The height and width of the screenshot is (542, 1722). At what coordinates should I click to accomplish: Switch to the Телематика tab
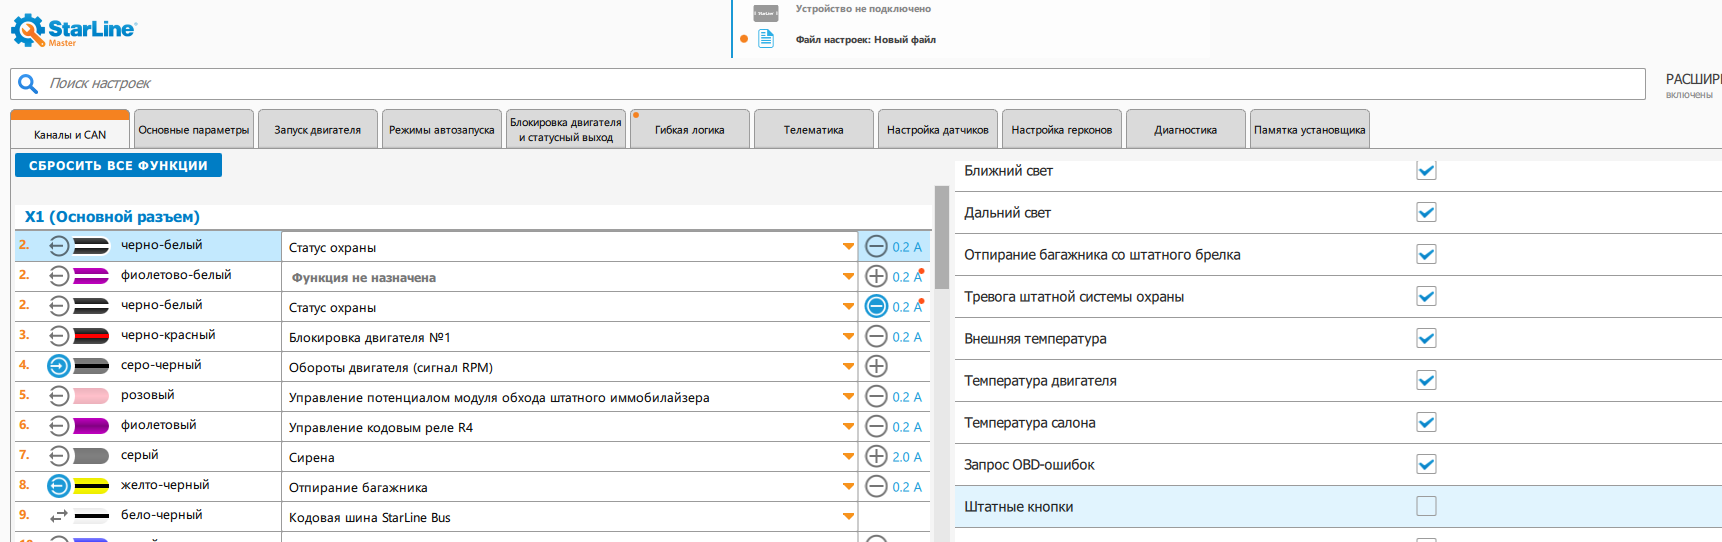(x=814, y=129)
